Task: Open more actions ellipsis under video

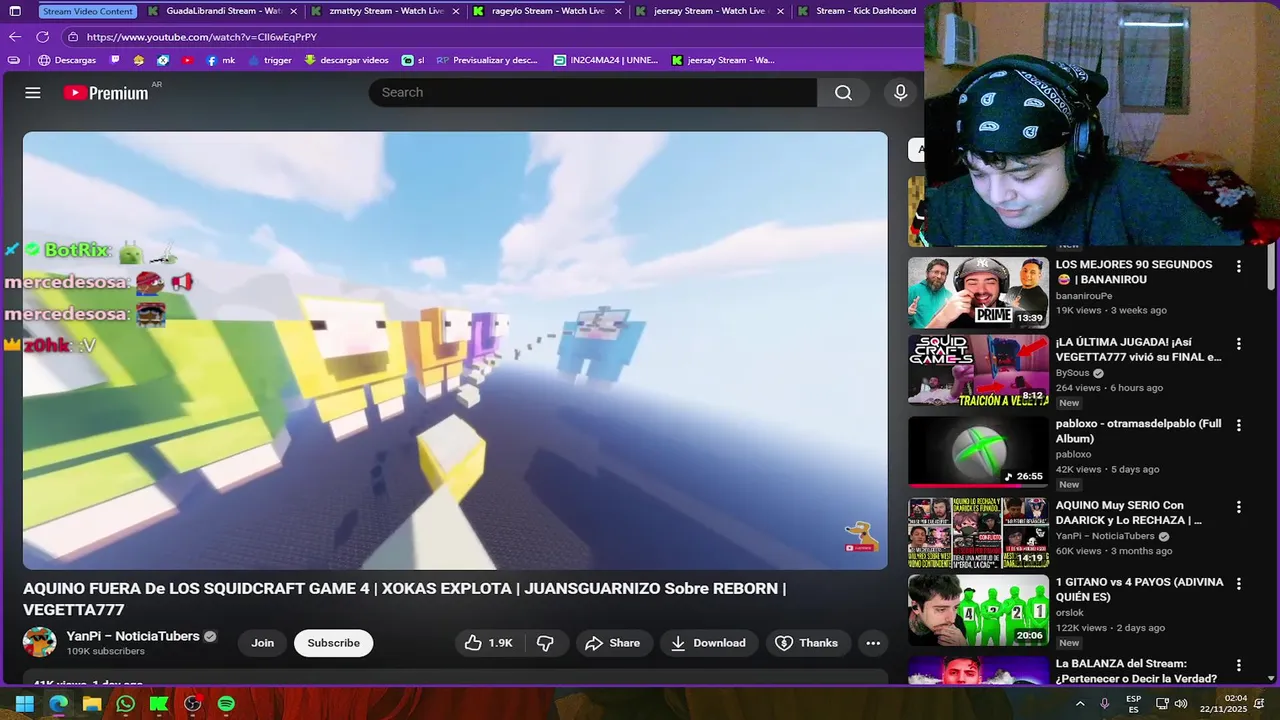Action: 873,643
